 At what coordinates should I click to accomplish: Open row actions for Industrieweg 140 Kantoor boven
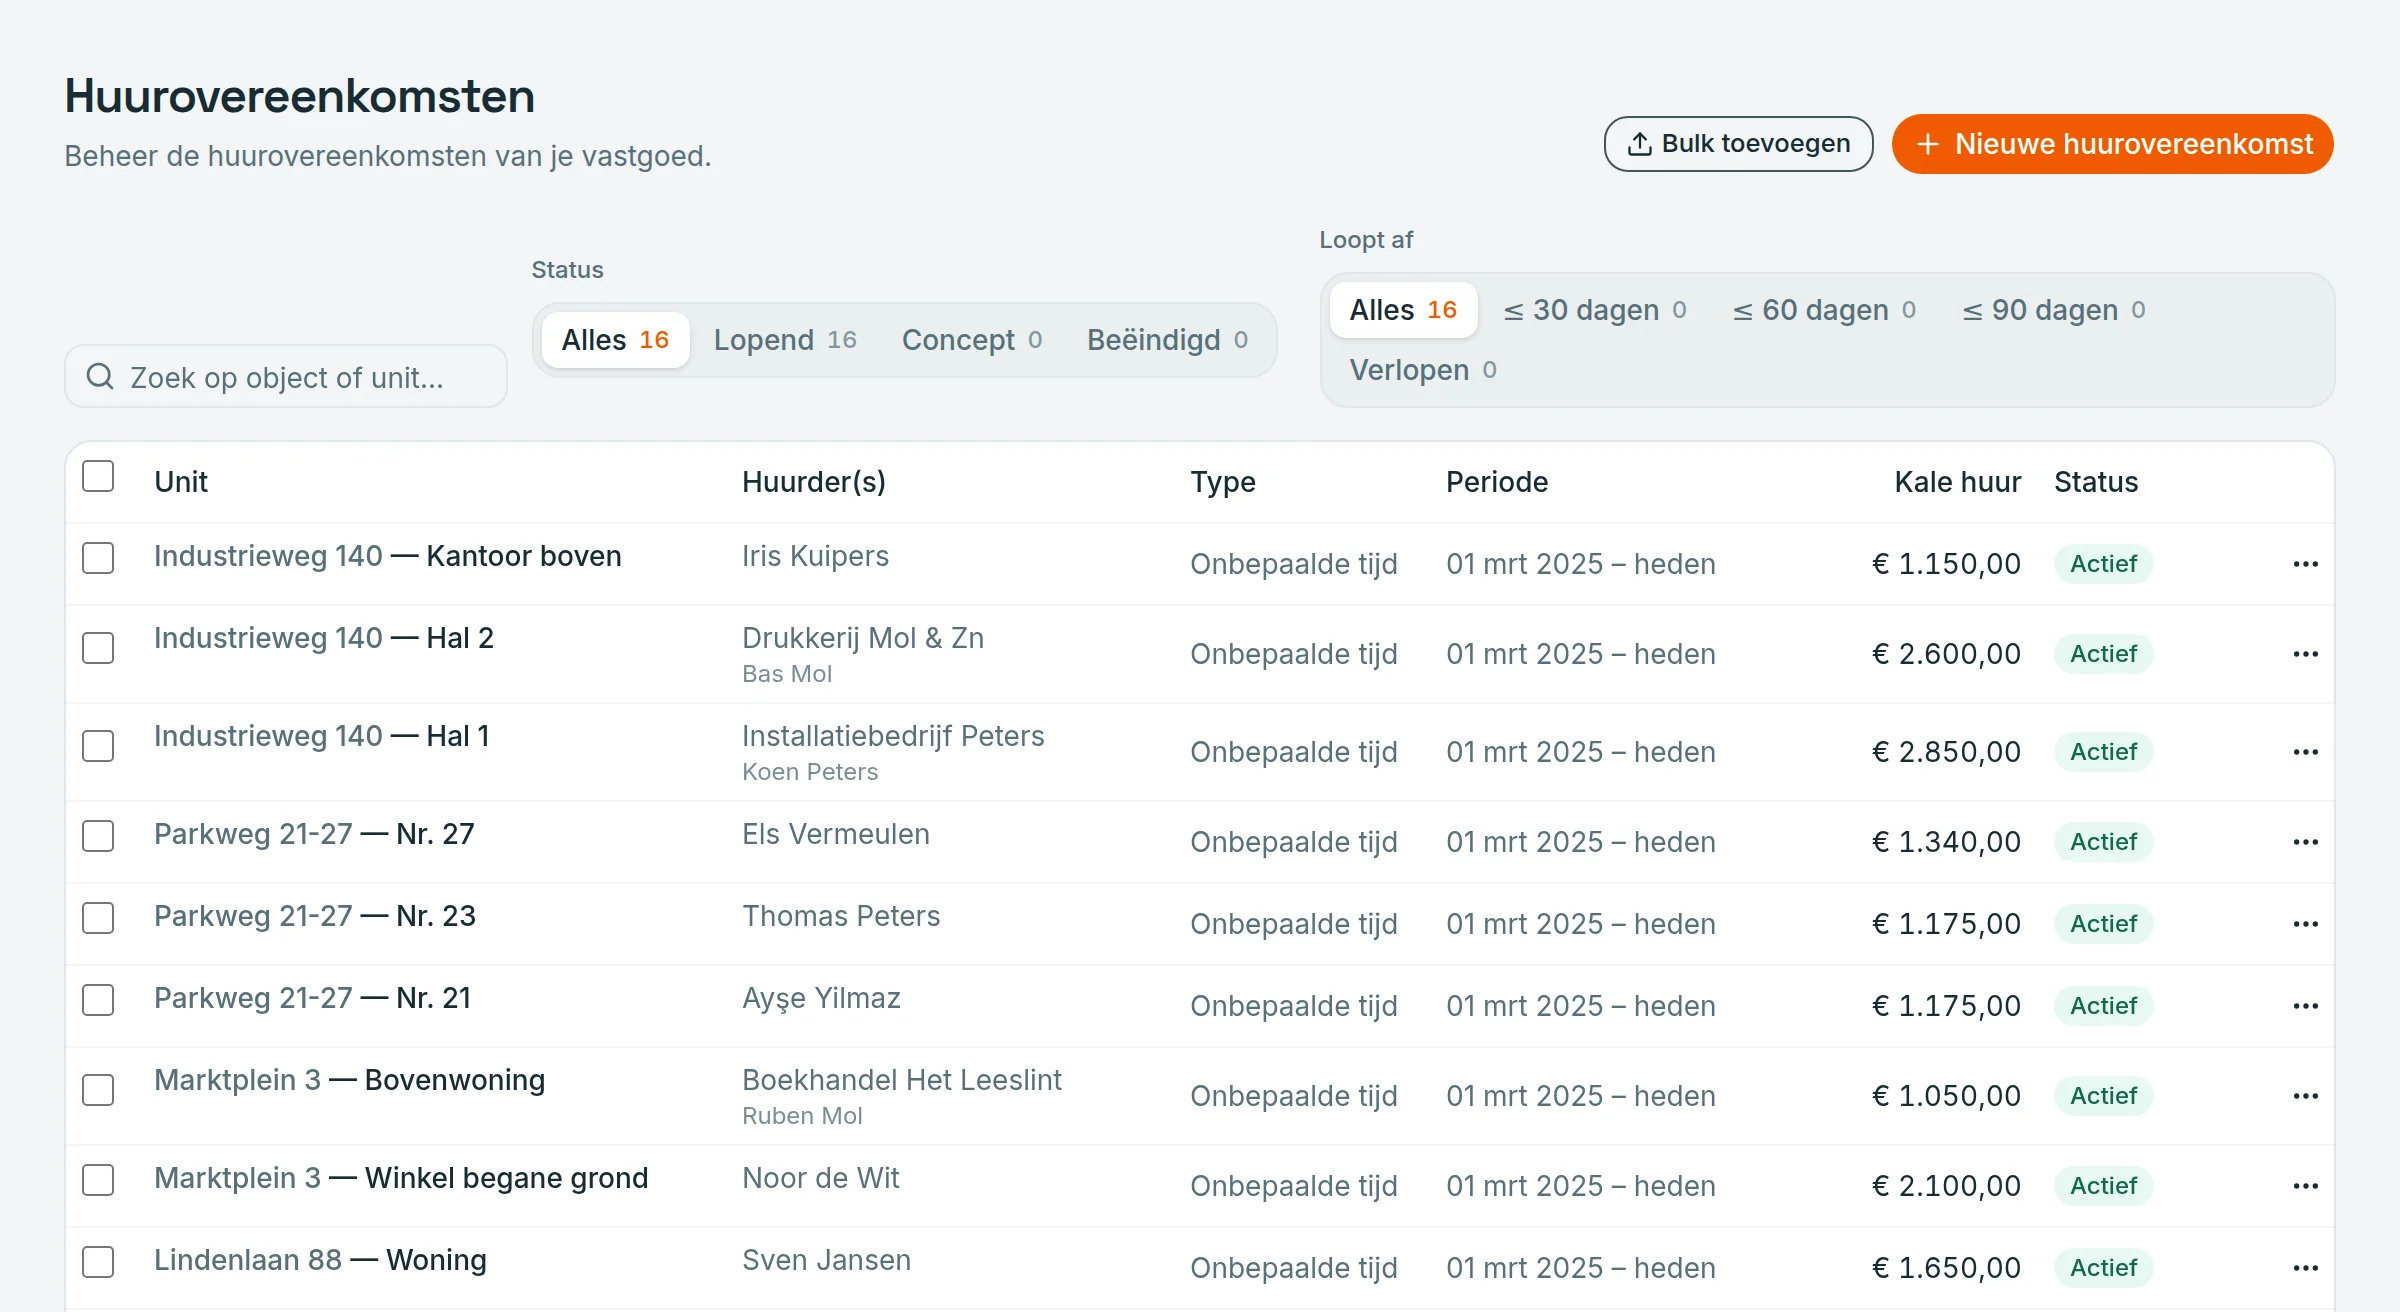(x=2305, y=564)
